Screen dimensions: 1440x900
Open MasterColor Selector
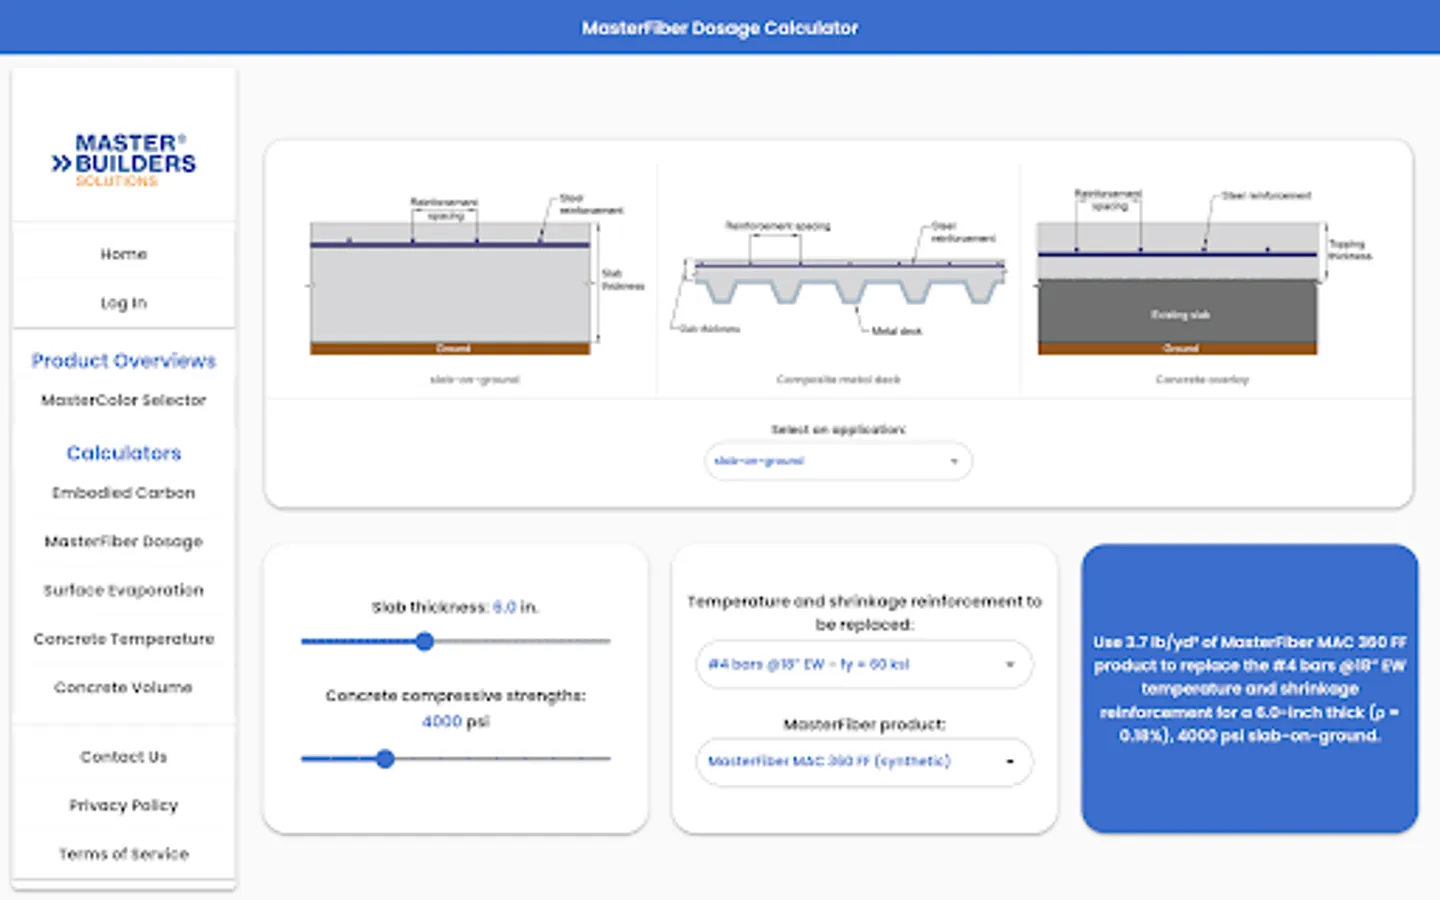[x=124, y=400]
